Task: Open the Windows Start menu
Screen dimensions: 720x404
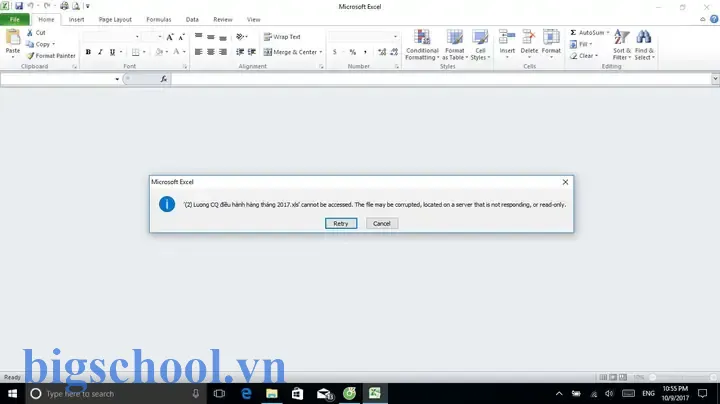Action: [12, 393]
